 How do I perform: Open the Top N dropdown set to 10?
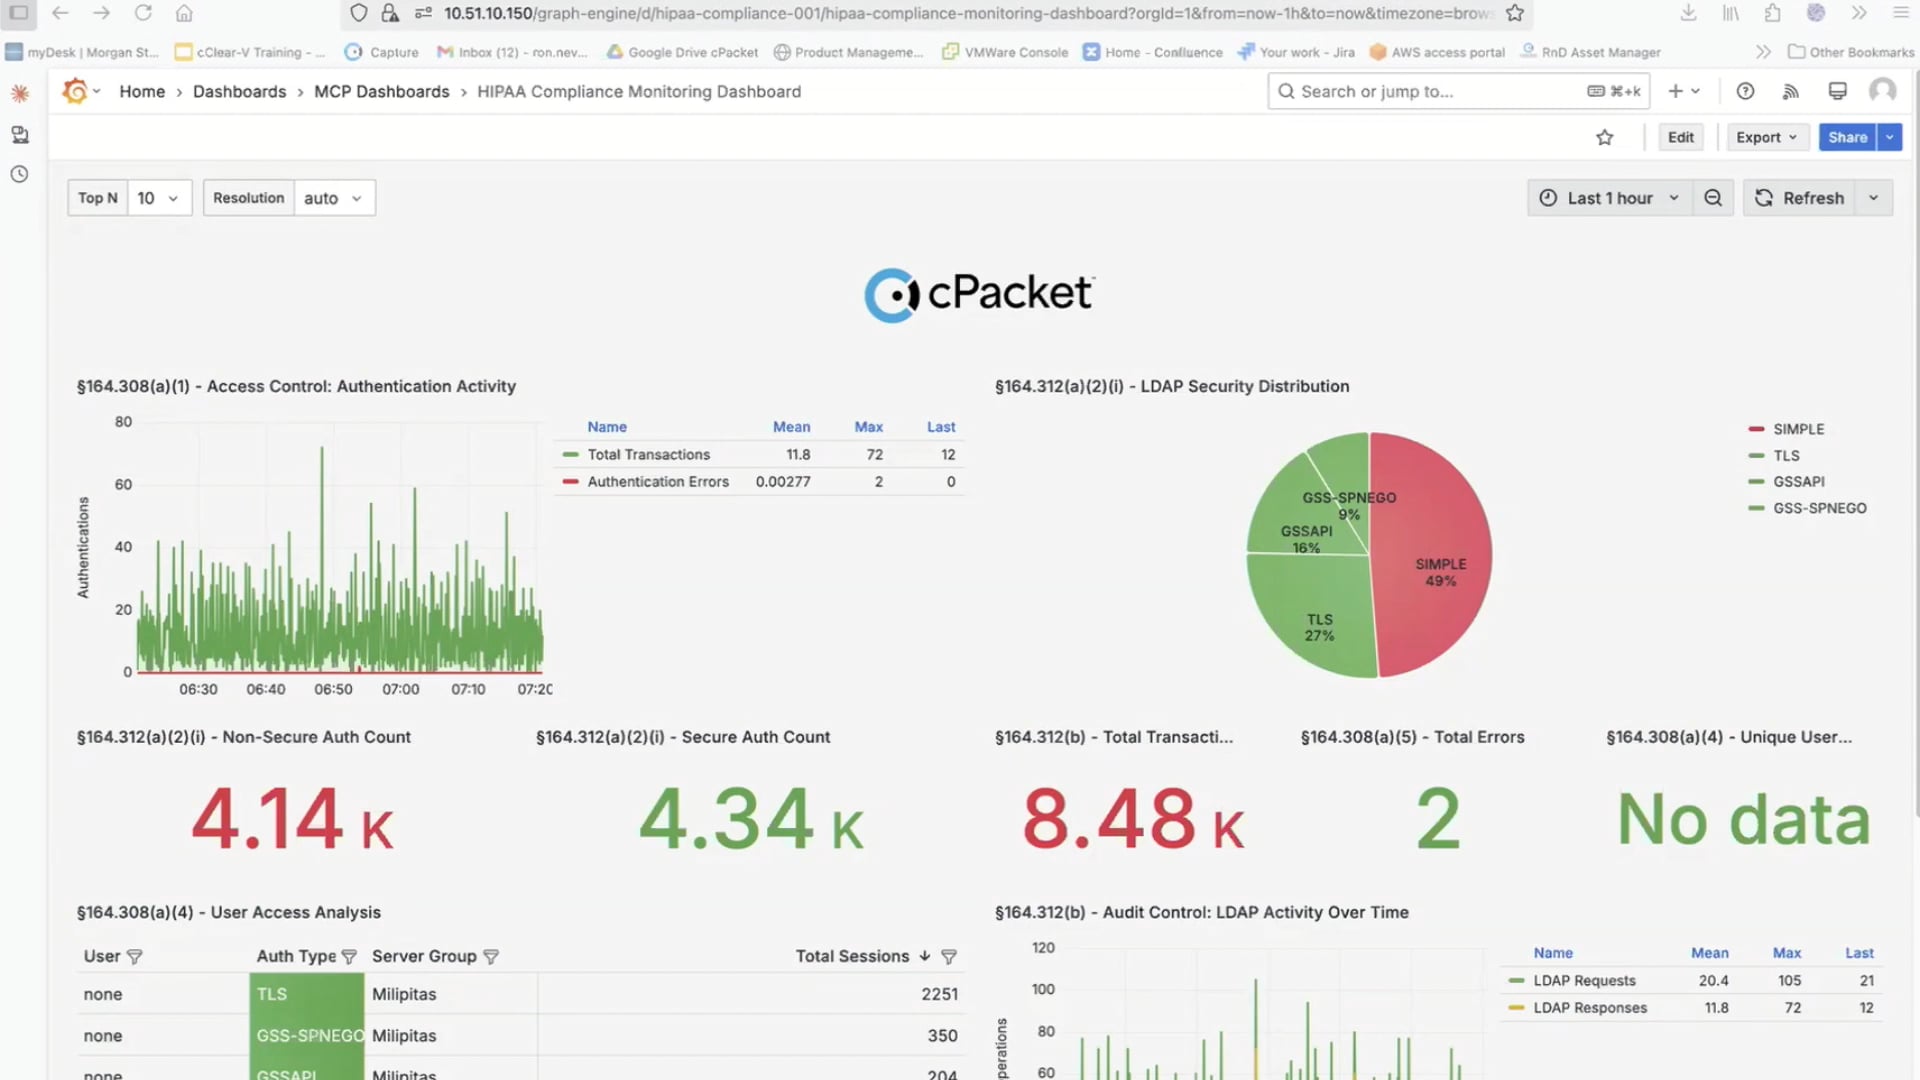[x=158, y=197]
